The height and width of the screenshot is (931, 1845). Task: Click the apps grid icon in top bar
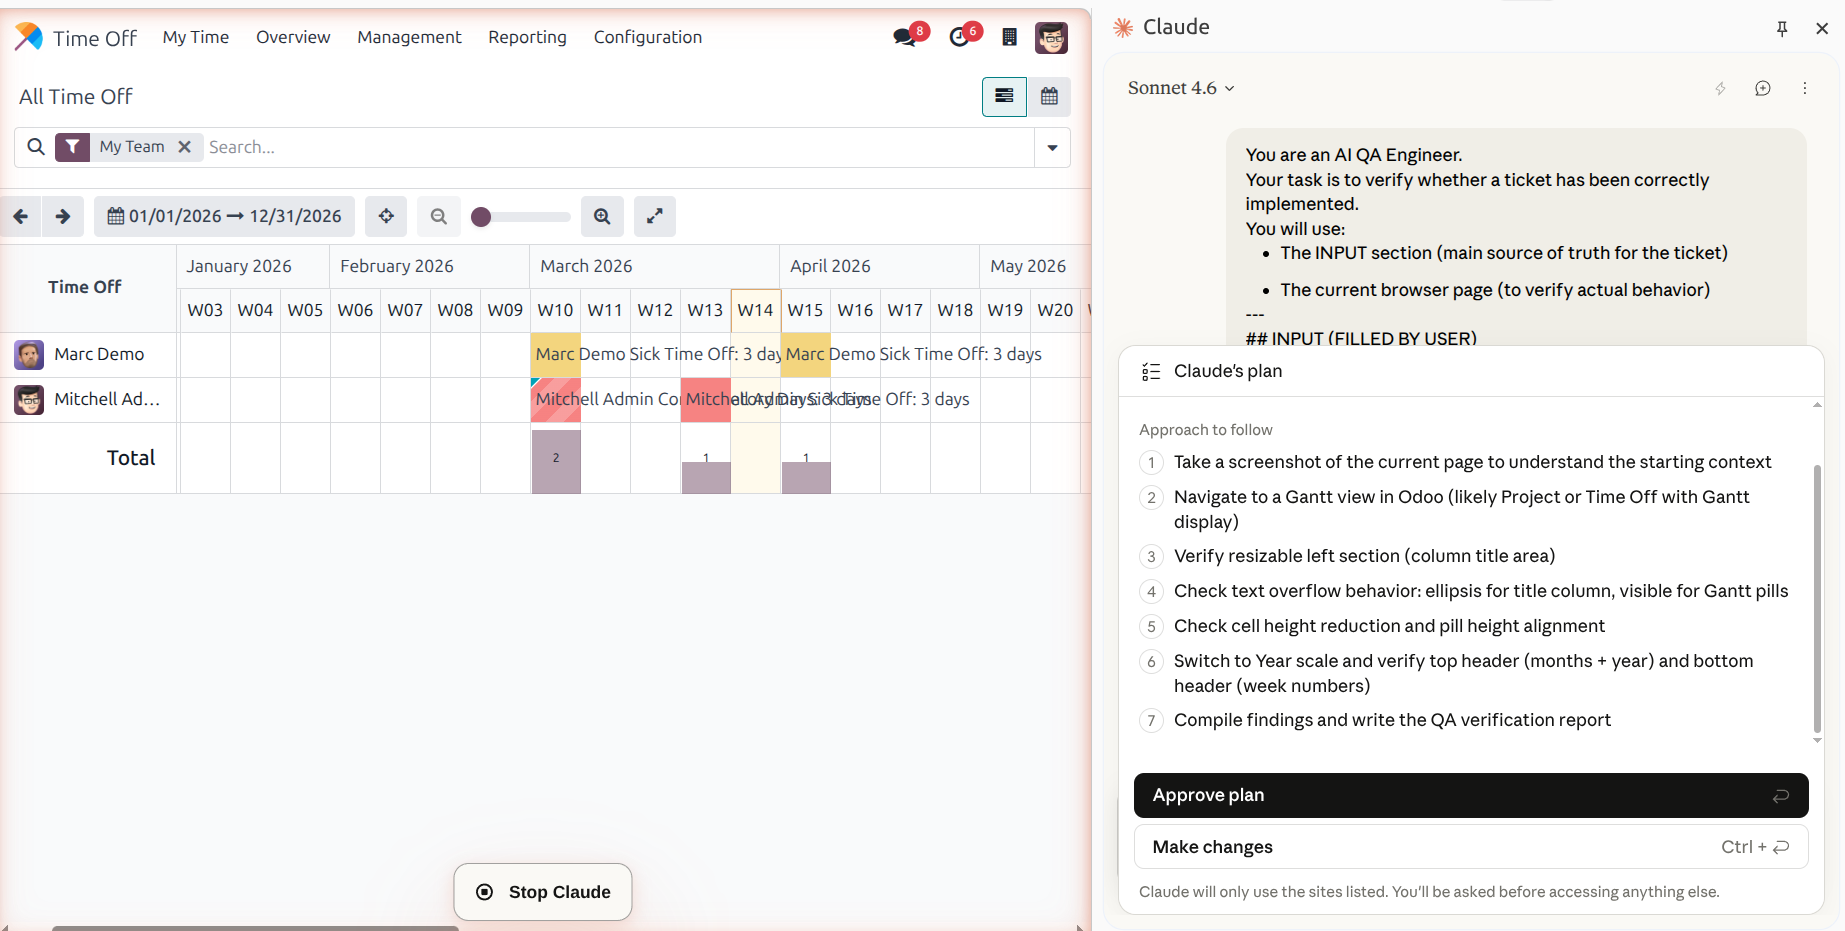click(x=1009, y=37)
